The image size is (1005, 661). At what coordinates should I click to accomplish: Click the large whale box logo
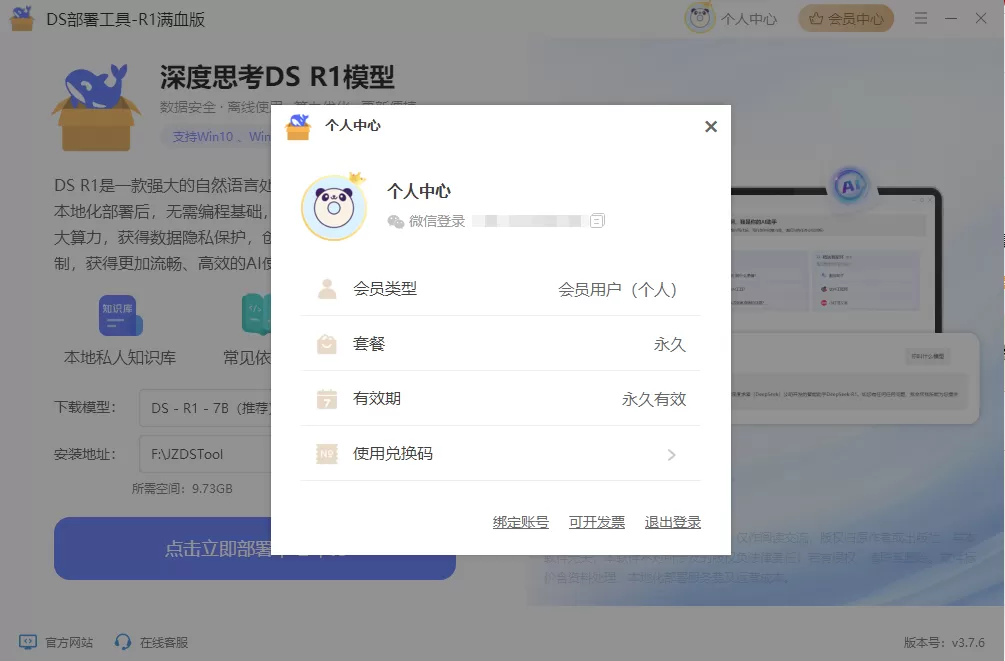[x=96, y=107]
